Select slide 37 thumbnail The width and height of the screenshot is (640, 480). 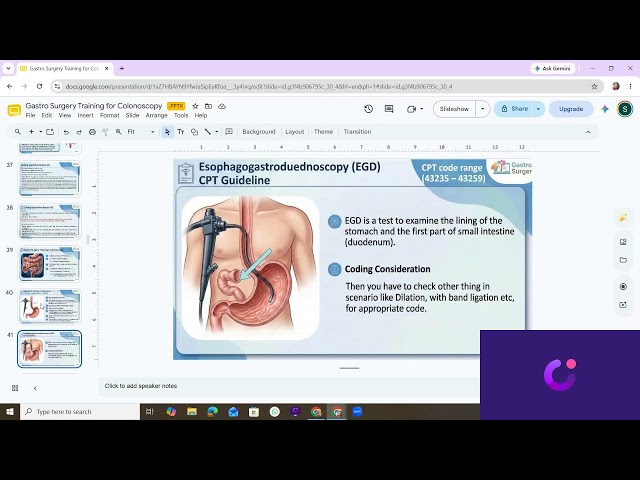coord(49,179)
